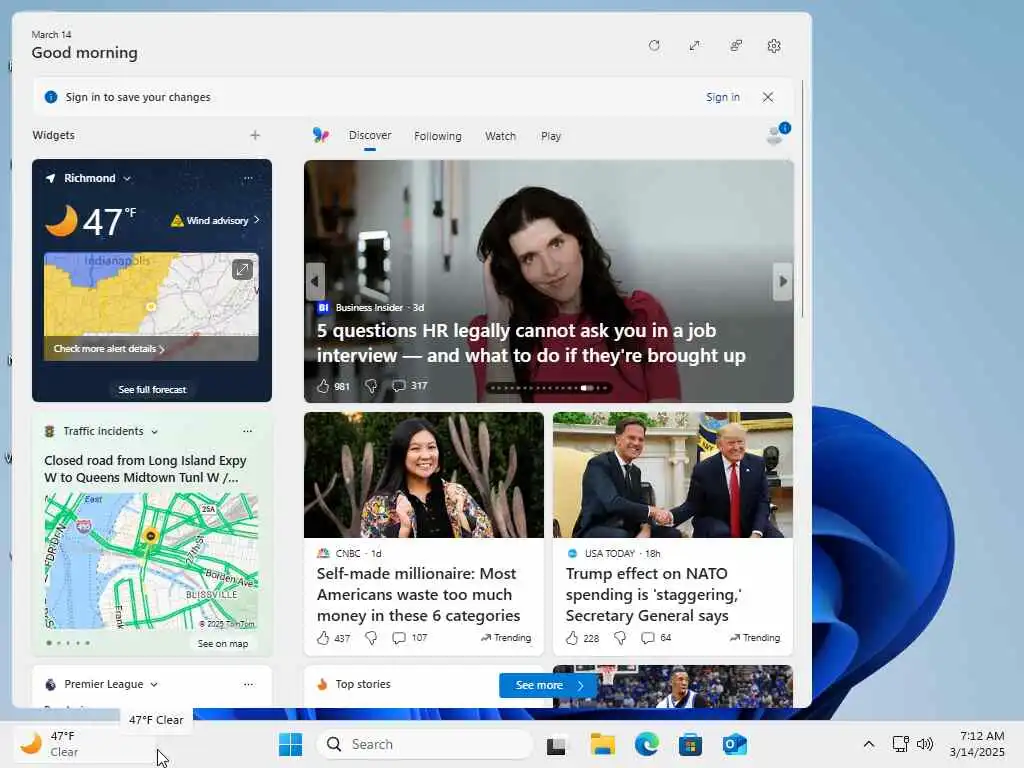Click the 47°F temperature in weather widget
The width and height of the screenshot is (1024, 768).
click(x=108, y=221)
